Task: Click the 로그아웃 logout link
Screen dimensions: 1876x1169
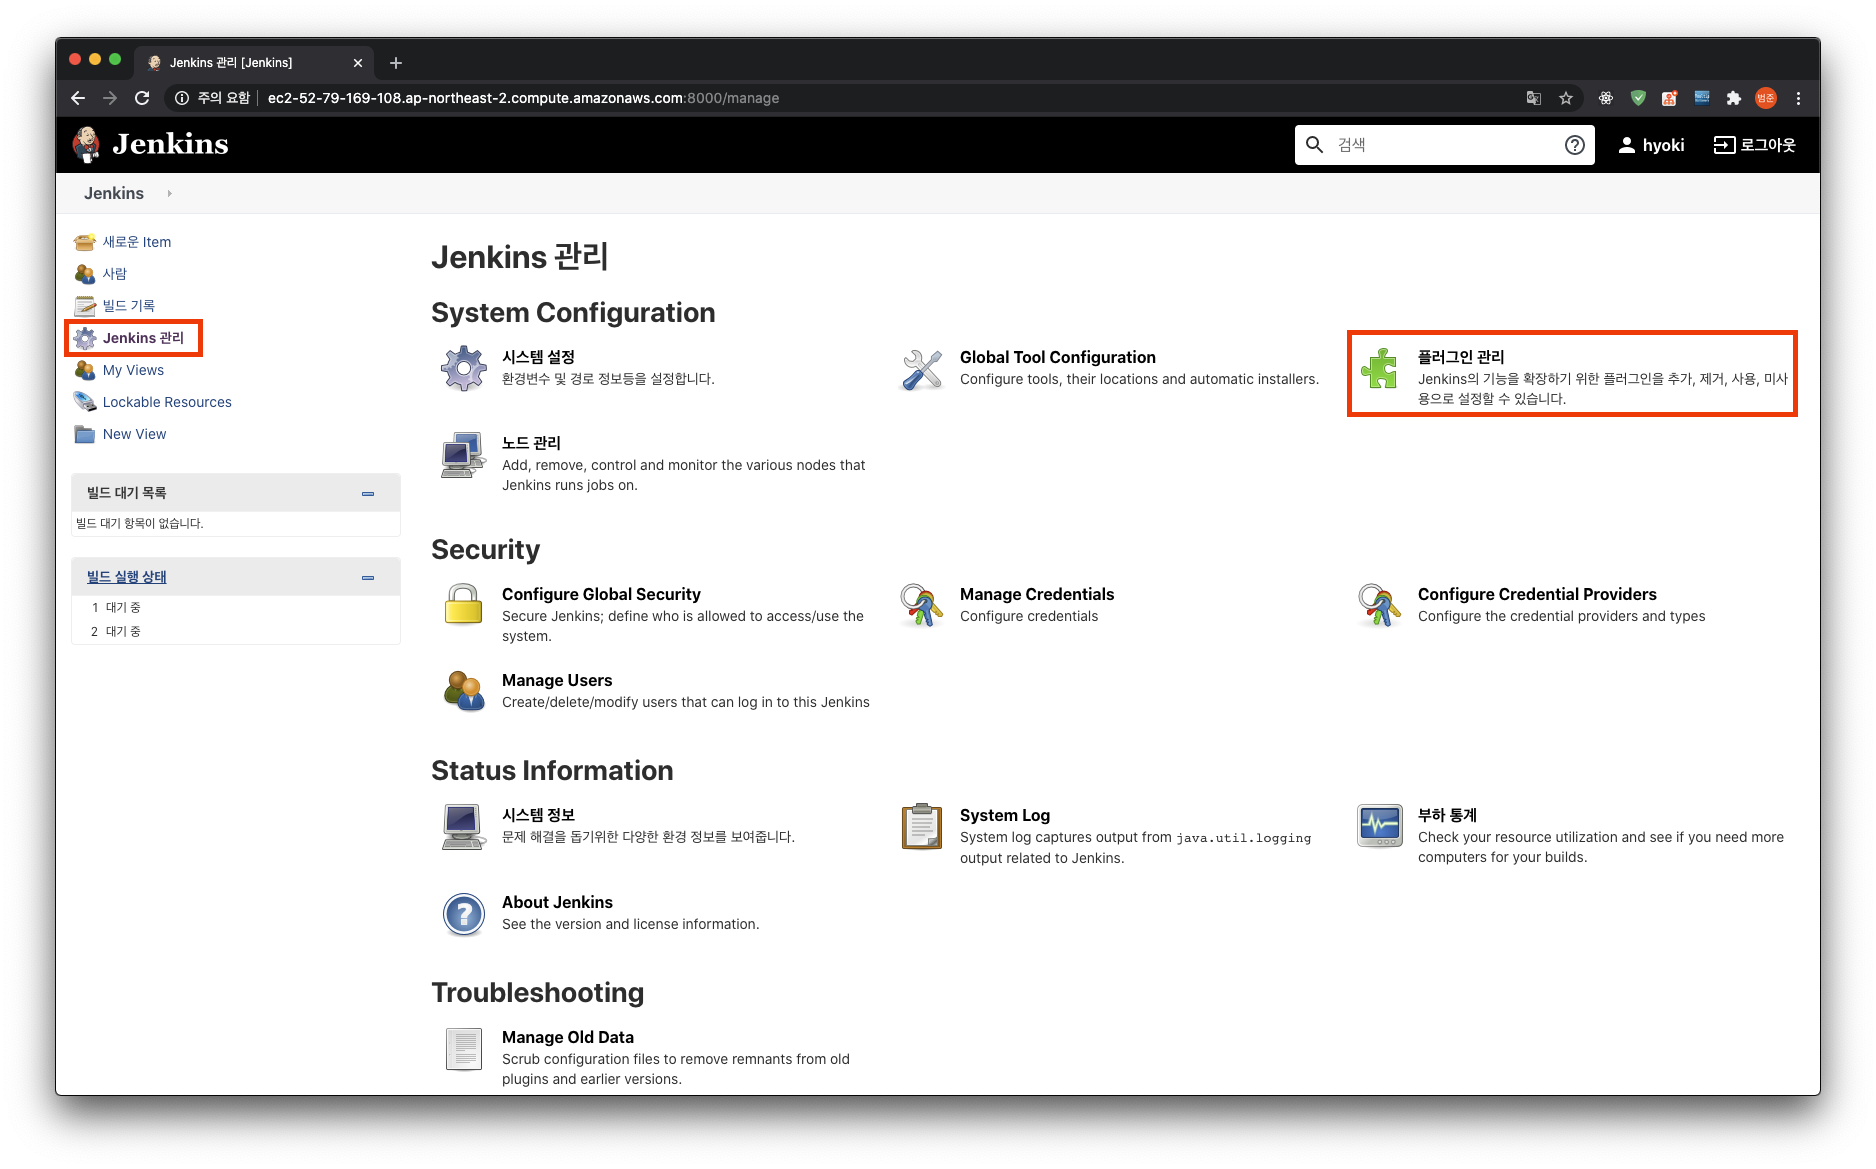Action: tap(1755, 145)
